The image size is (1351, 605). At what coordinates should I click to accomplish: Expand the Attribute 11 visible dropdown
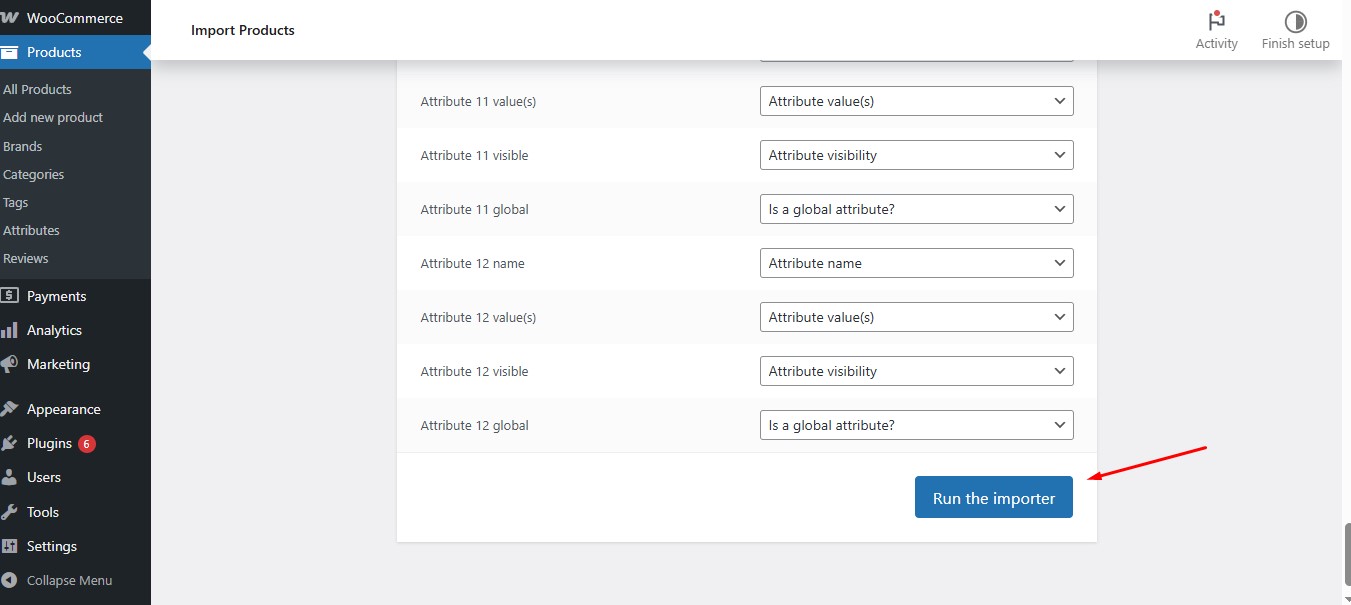(x=916, y=155)
